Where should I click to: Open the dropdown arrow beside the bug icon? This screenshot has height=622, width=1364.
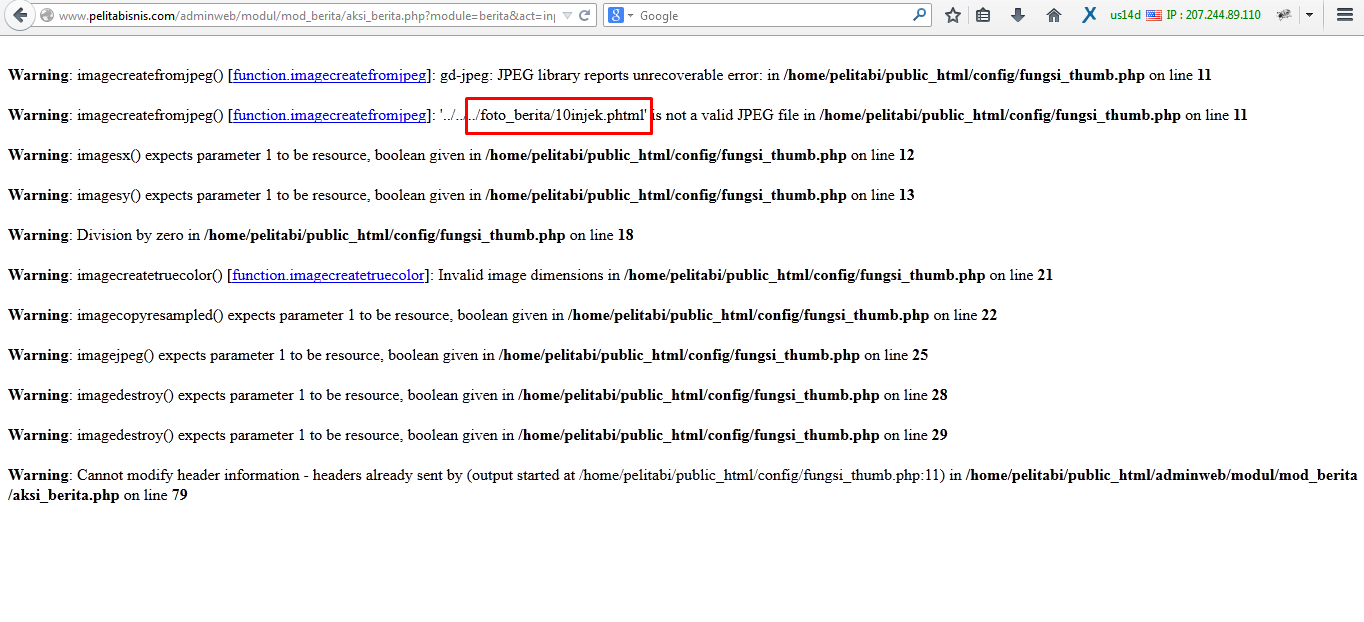tap(1309, 15)
